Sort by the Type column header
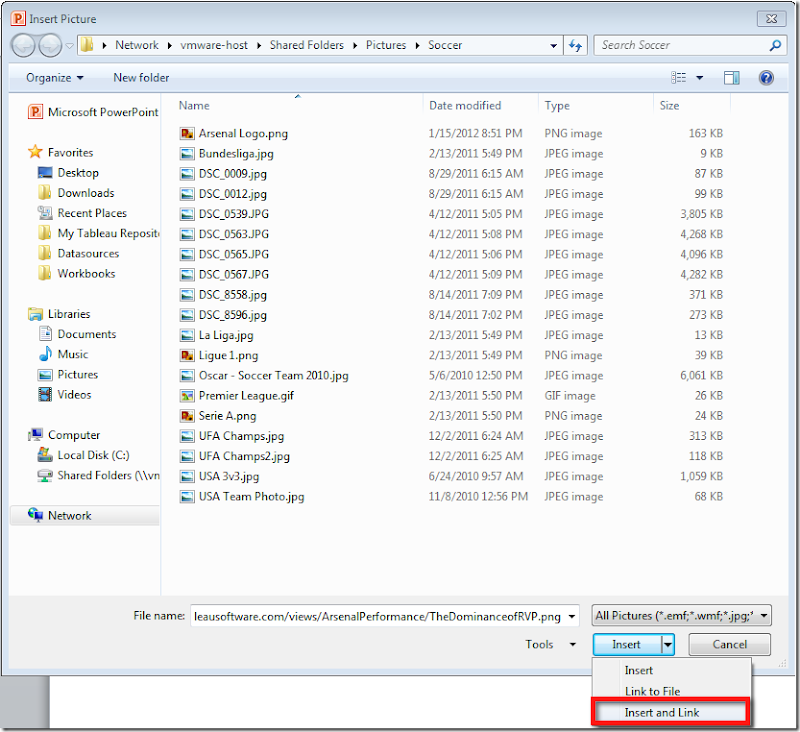This screenshot has height=732, width=800. [557, 106]
